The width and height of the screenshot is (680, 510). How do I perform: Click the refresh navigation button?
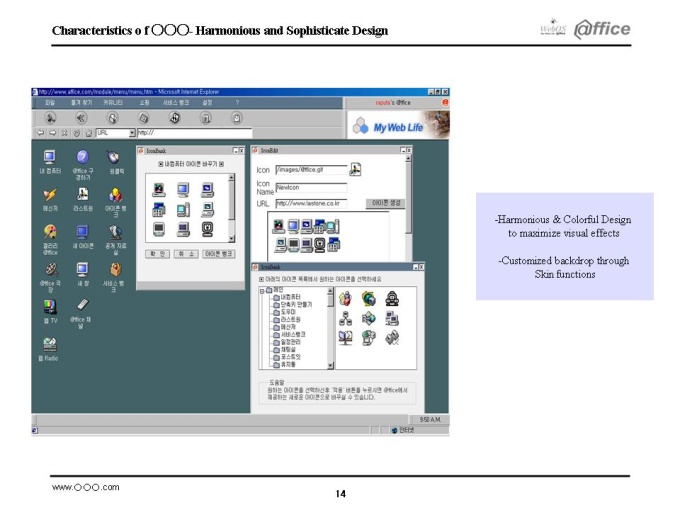(x=76, y=133)
